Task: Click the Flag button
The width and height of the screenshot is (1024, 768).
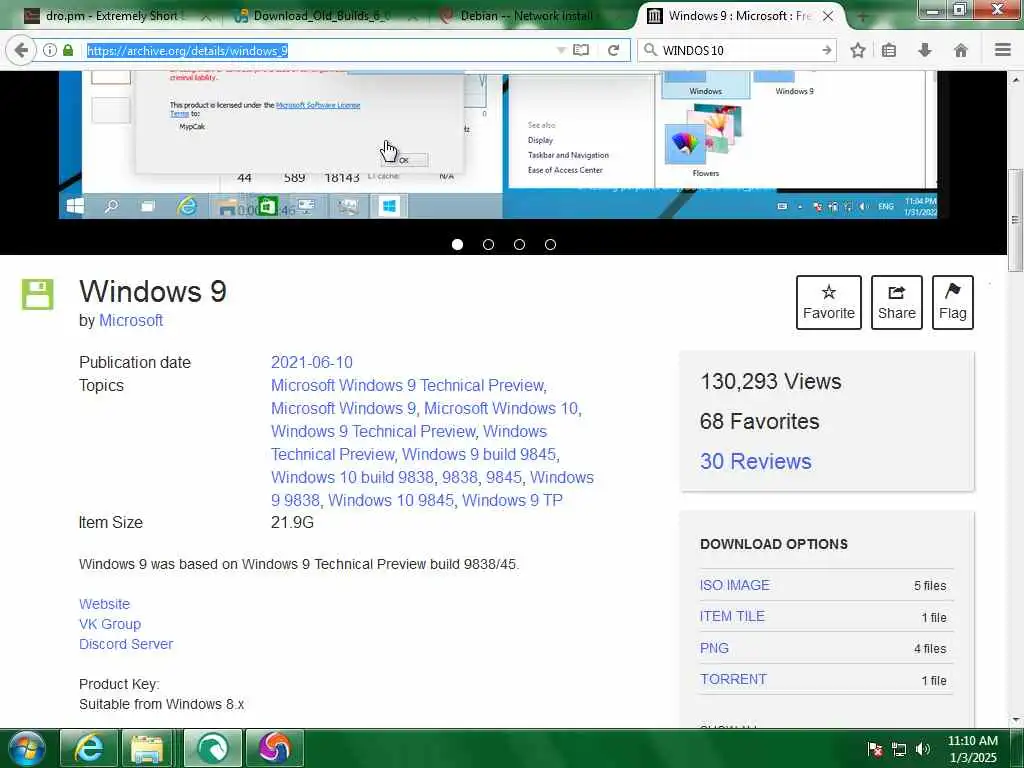Action: point(953,302)
